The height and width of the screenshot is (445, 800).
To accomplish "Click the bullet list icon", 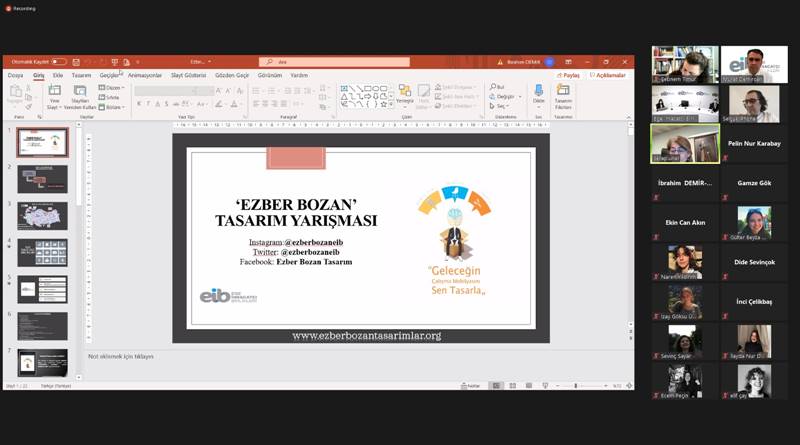I will click(x=256, y=91).
